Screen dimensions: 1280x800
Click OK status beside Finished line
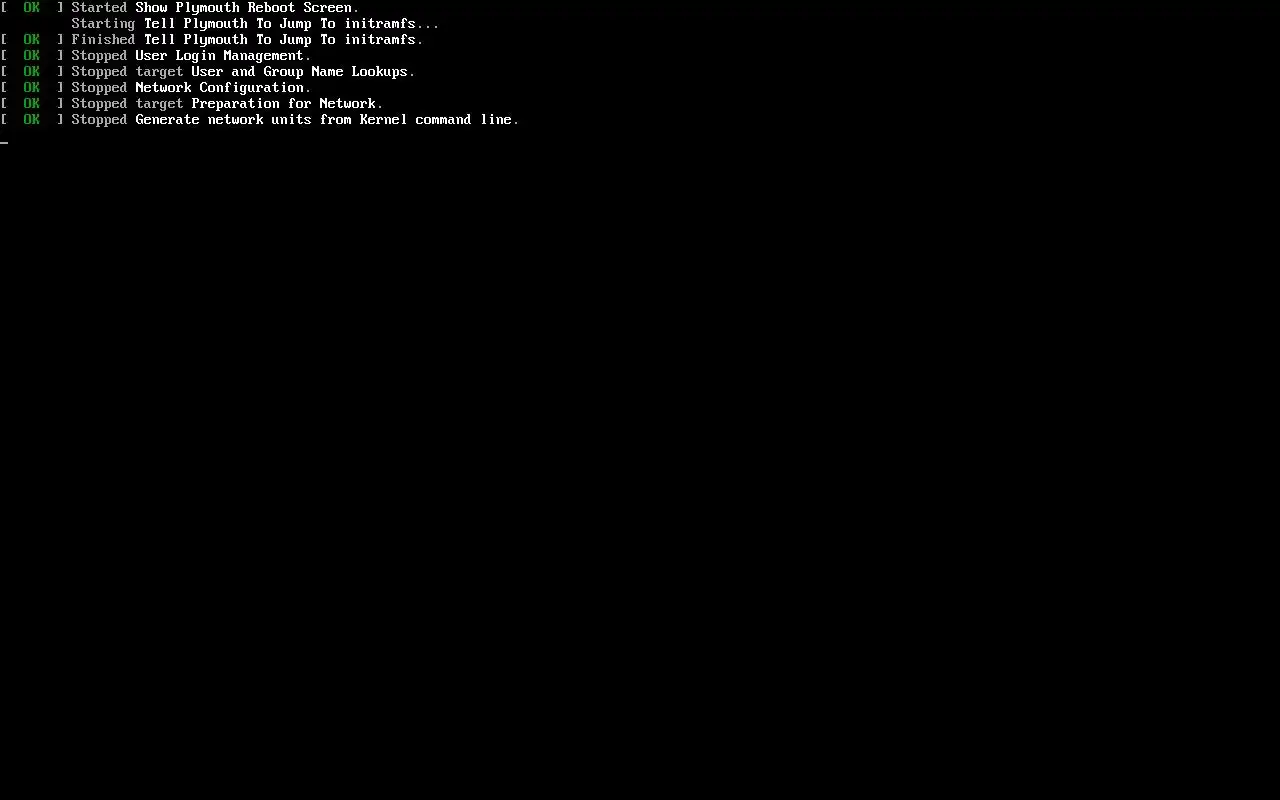click(x=32, y=40)
